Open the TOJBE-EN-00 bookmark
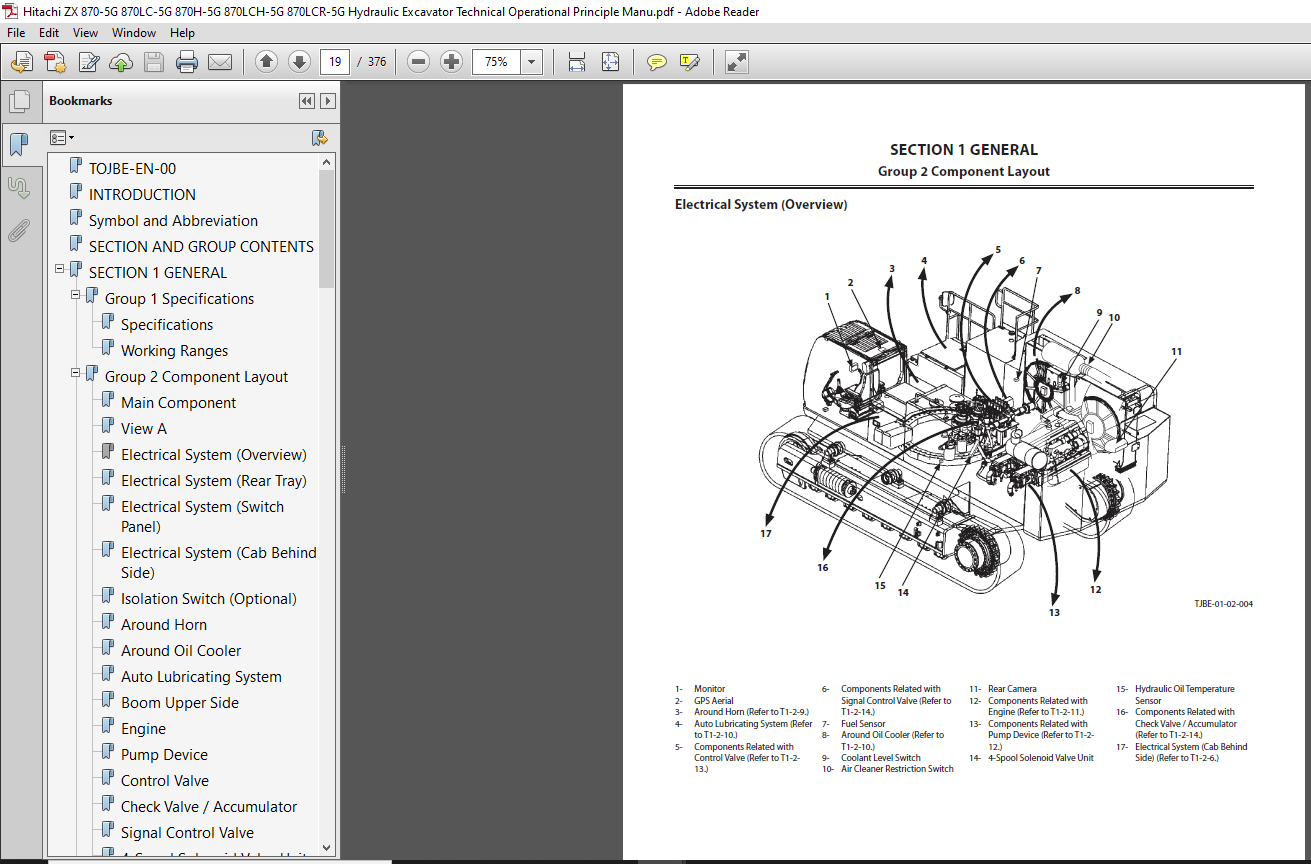Screen dimensions: 1311x864 pos(132,169)
